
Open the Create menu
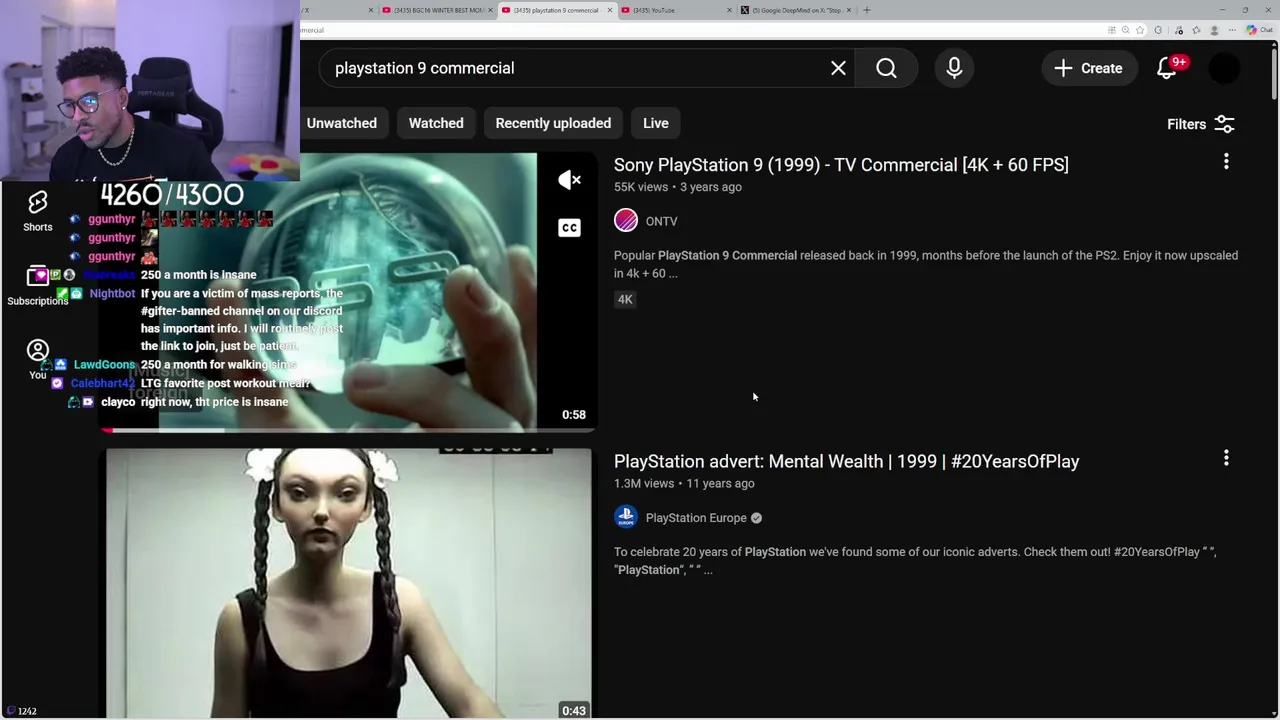tap(1088, 68)
